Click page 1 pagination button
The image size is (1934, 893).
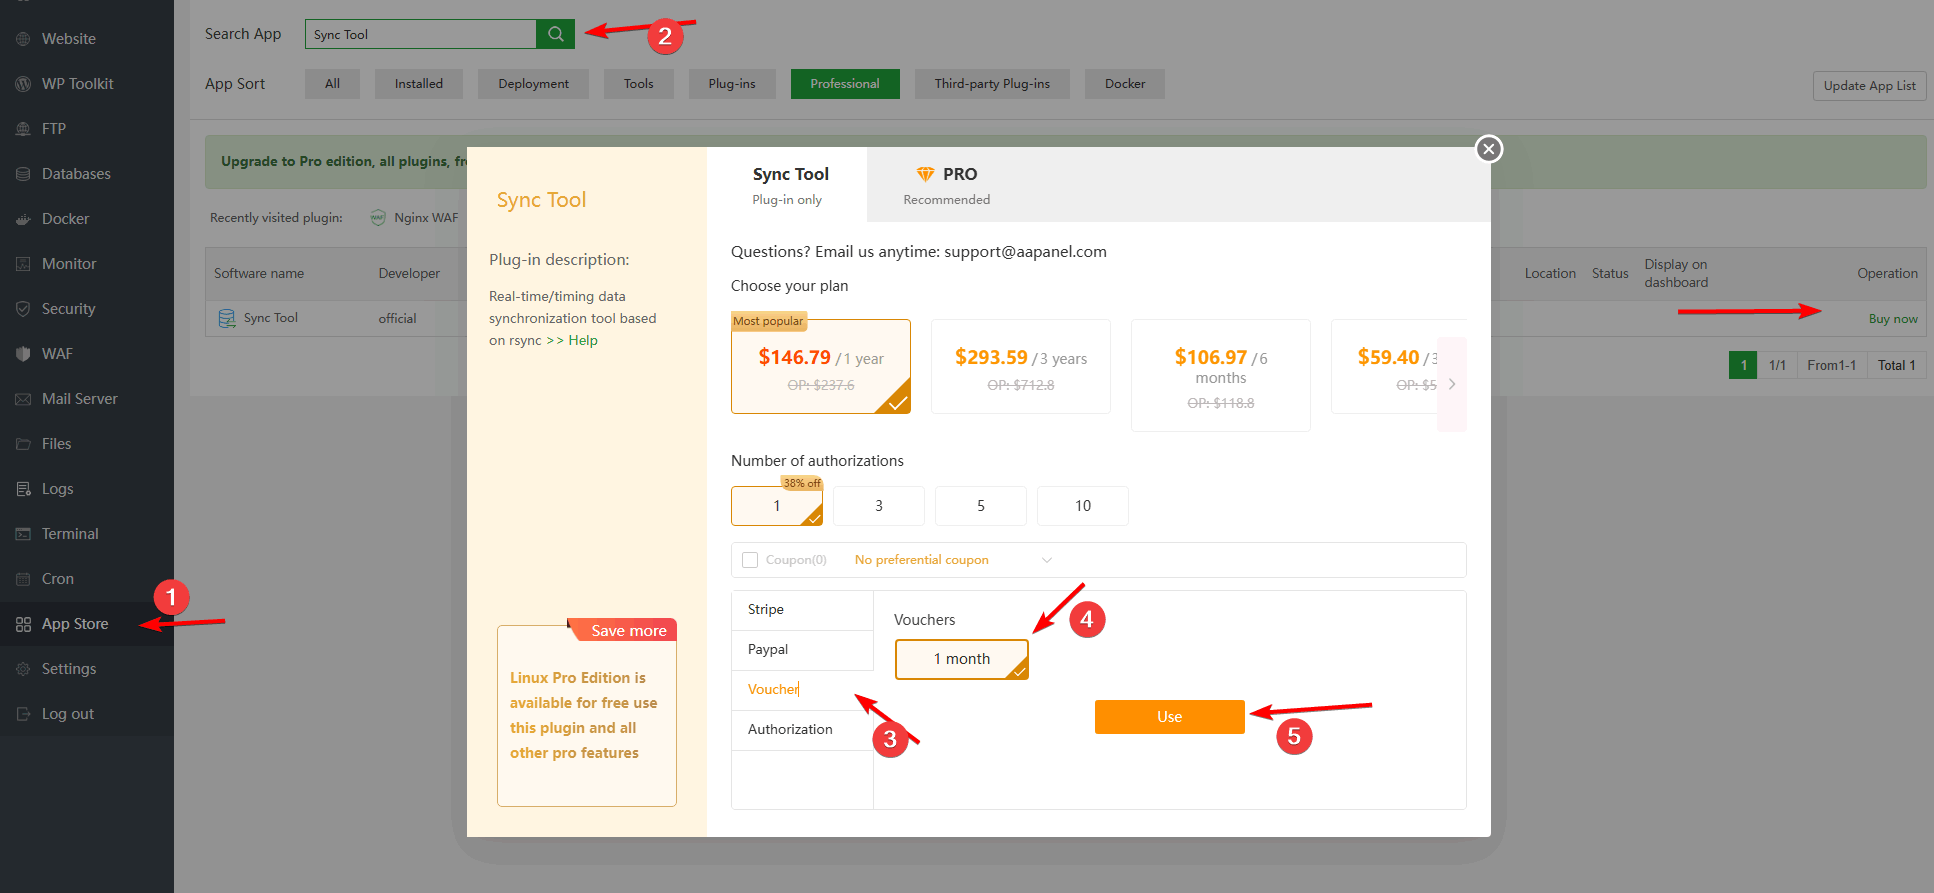coord(1743,365)
